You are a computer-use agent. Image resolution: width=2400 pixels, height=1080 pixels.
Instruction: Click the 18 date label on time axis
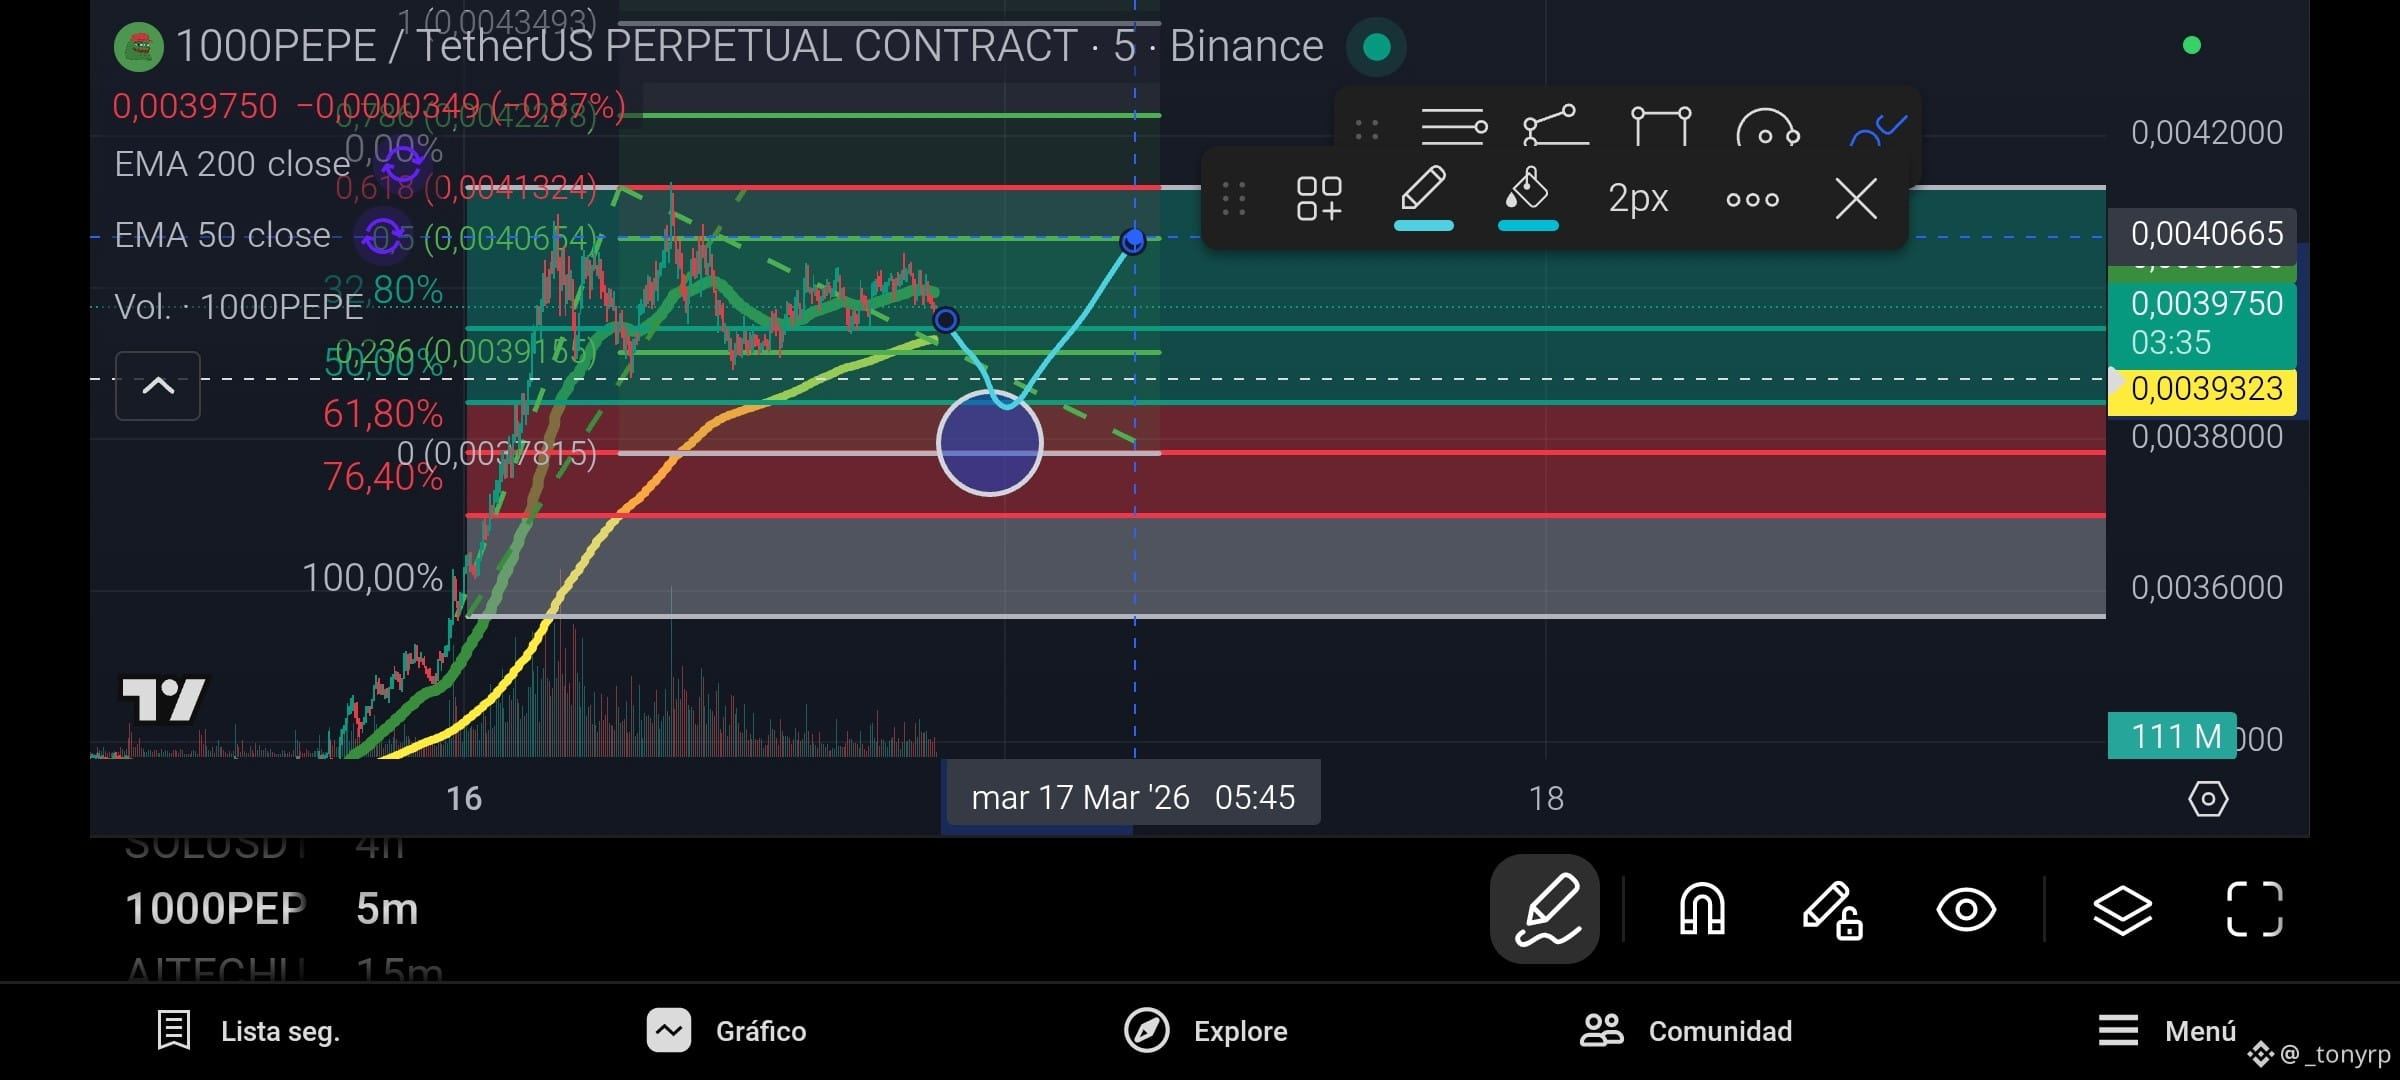[1546, 798]
